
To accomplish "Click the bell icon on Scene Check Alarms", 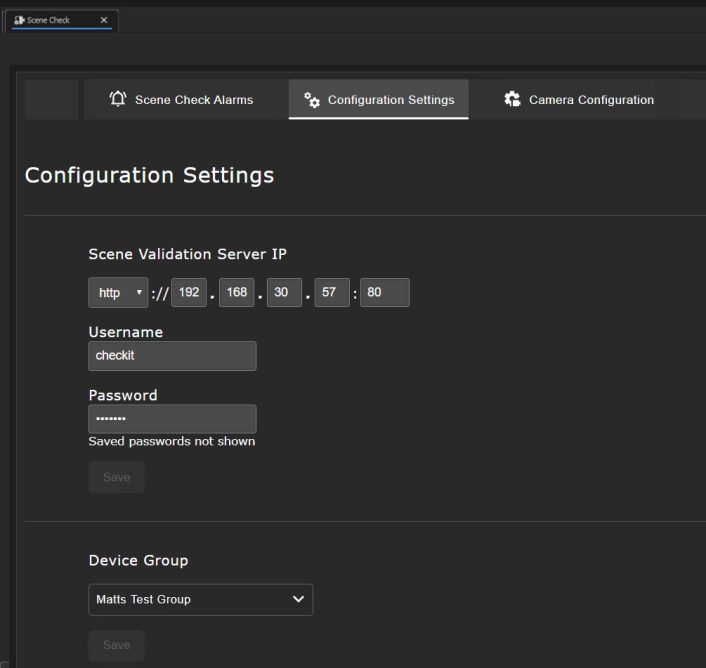I will coord(118,99).
